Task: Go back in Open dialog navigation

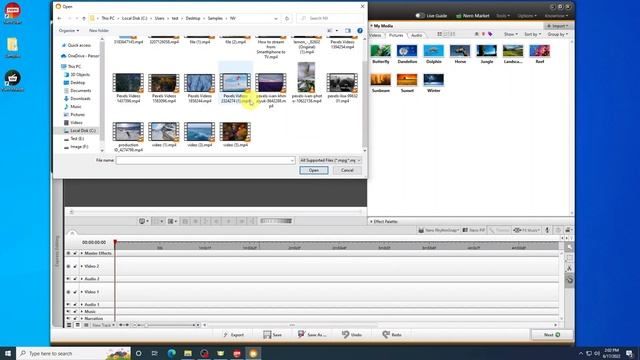Action: coord(60,18)
